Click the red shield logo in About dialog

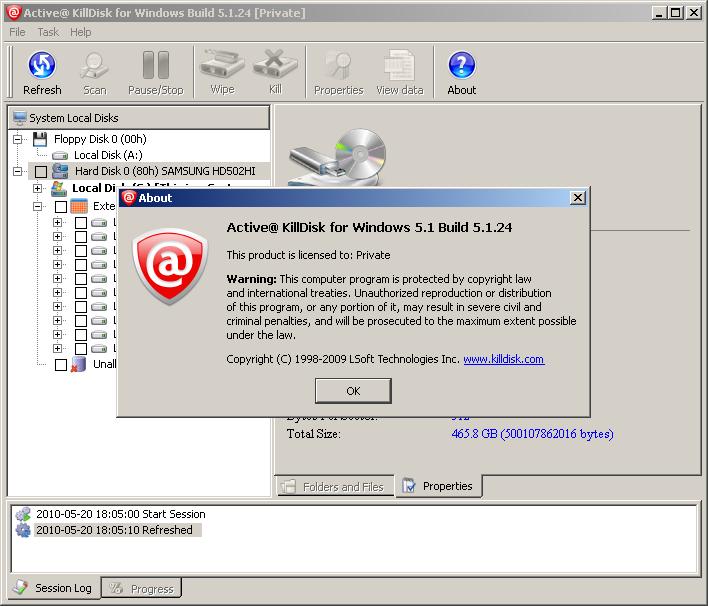coord(170,266)
